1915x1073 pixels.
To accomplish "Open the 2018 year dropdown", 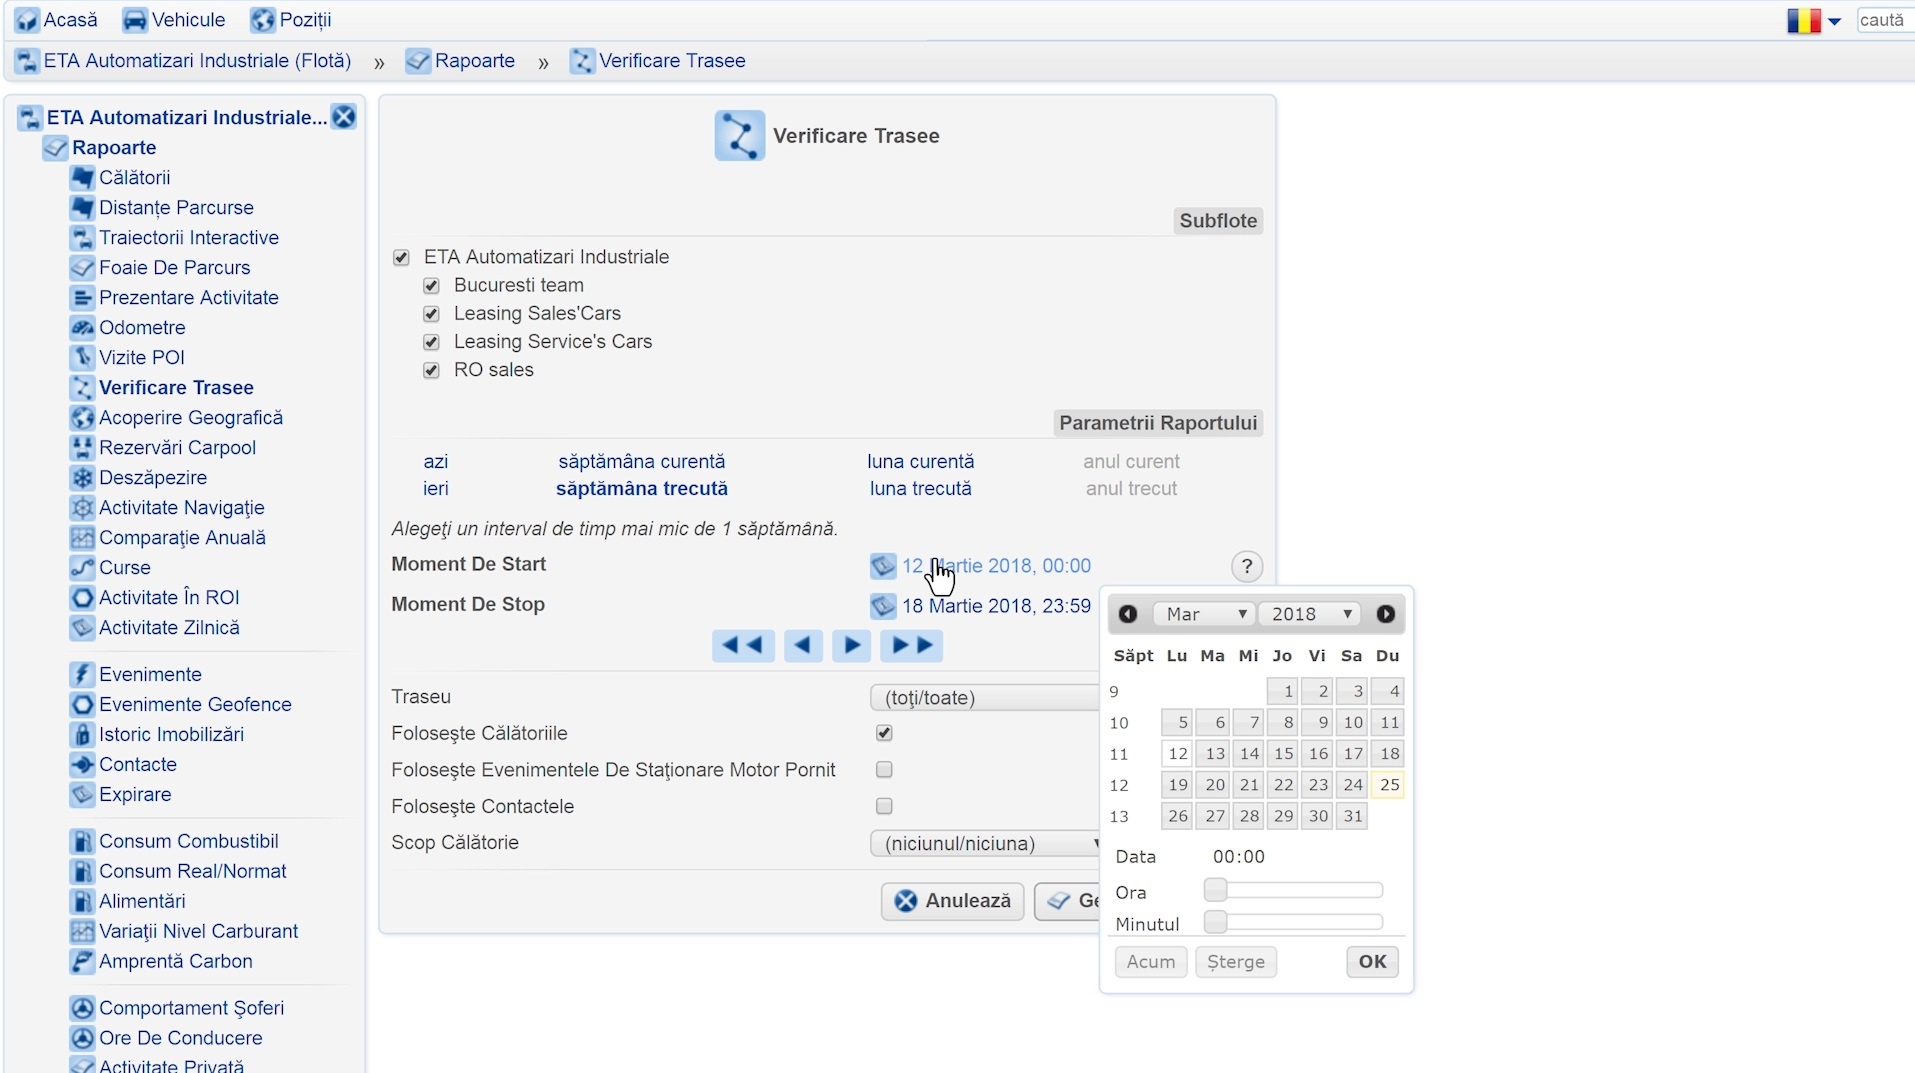I will pos(1310,614).
